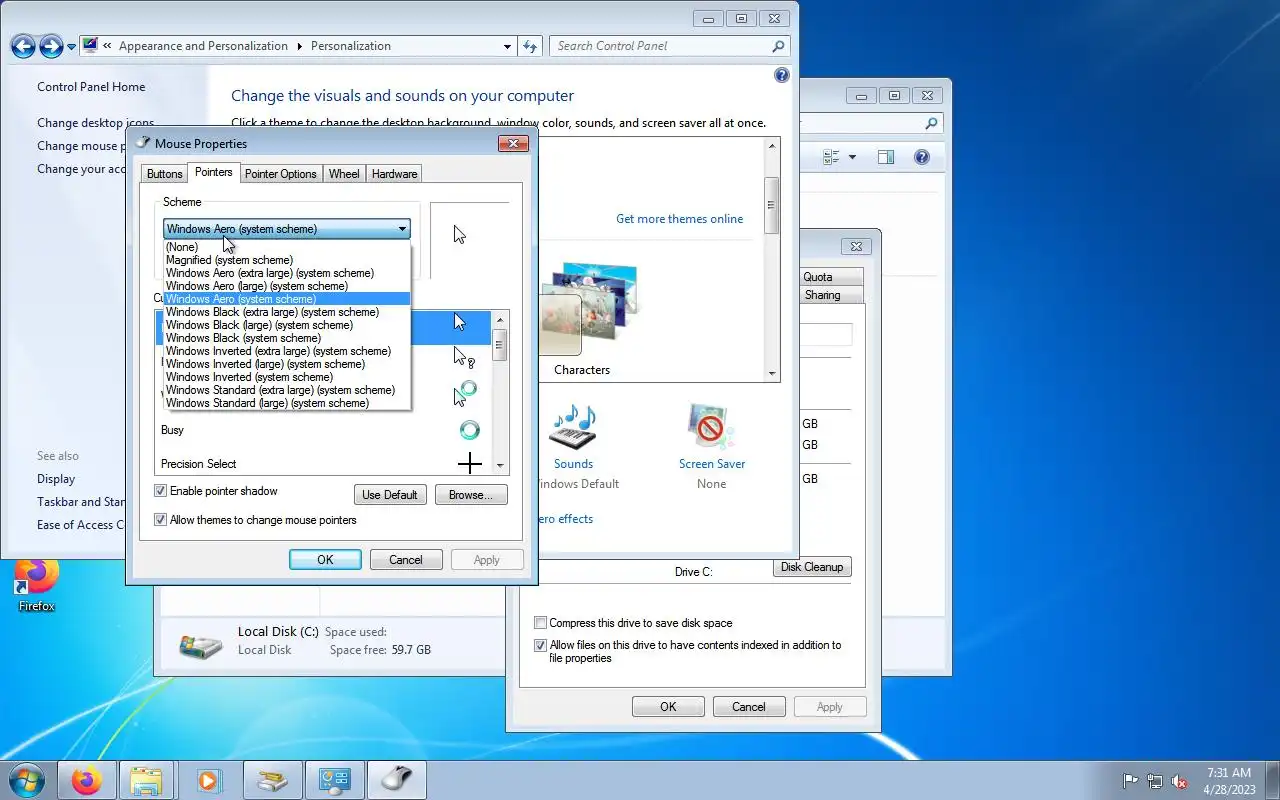Switch to the Pointer Options tab
The height and width of the screenshot is (800, 1280).
[x=280, y=174]
